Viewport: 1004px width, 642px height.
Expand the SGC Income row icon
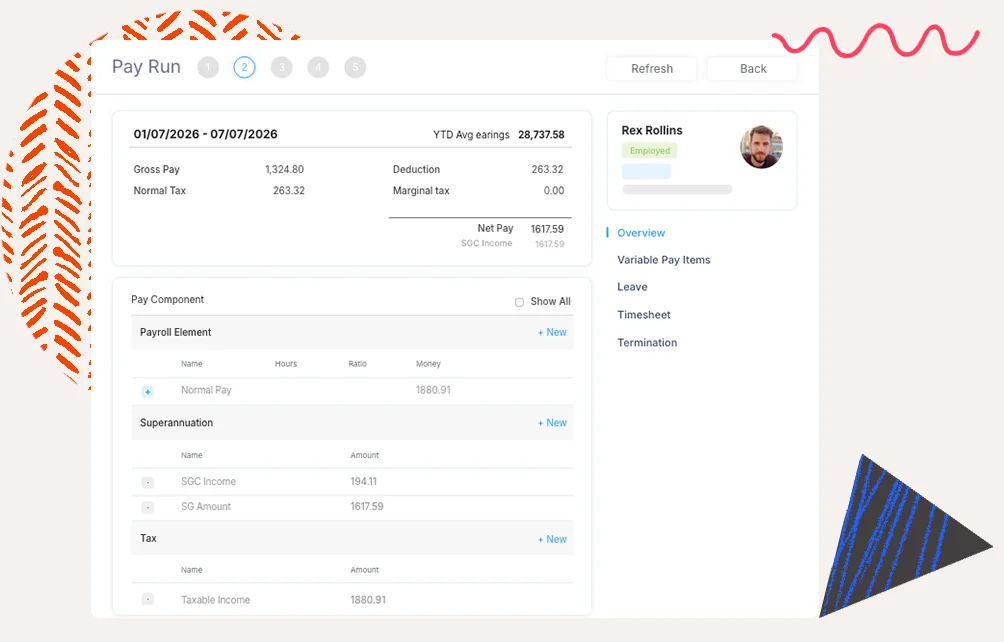click(148, 482)
